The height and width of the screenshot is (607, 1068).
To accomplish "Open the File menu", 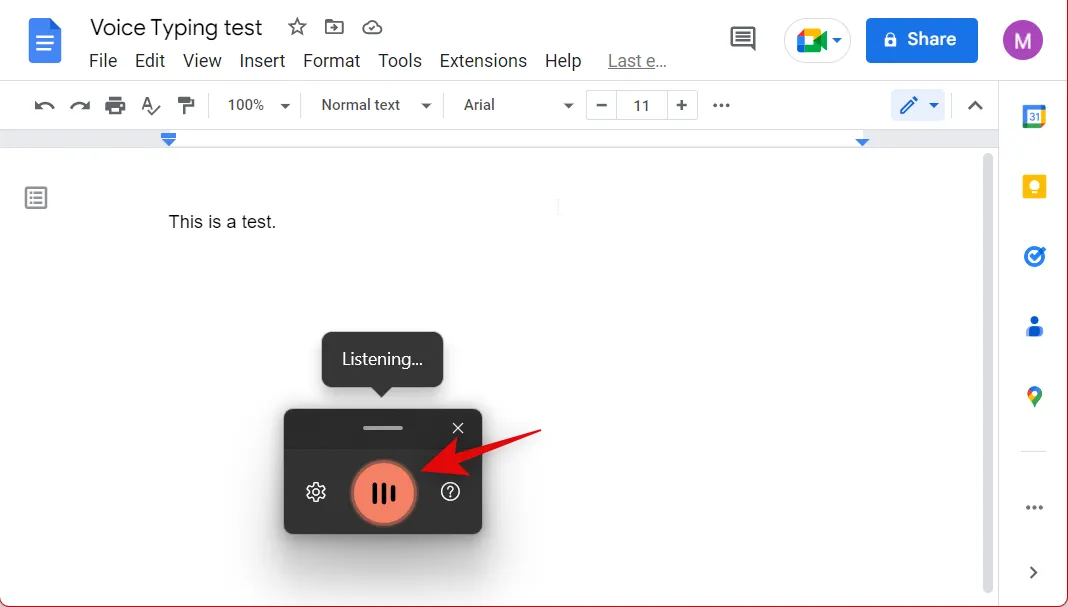I will [103, 61].
